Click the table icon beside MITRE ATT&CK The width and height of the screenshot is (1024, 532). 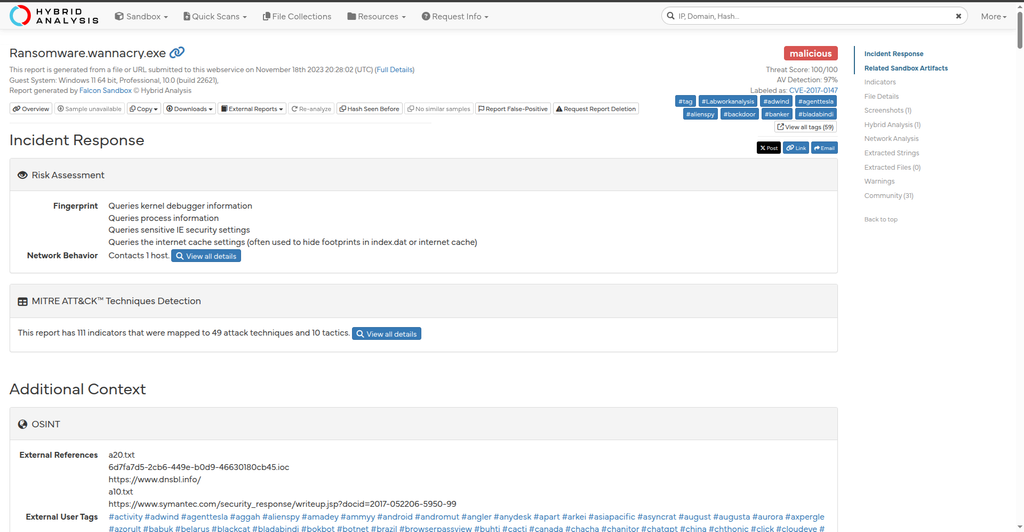(23, 302)
